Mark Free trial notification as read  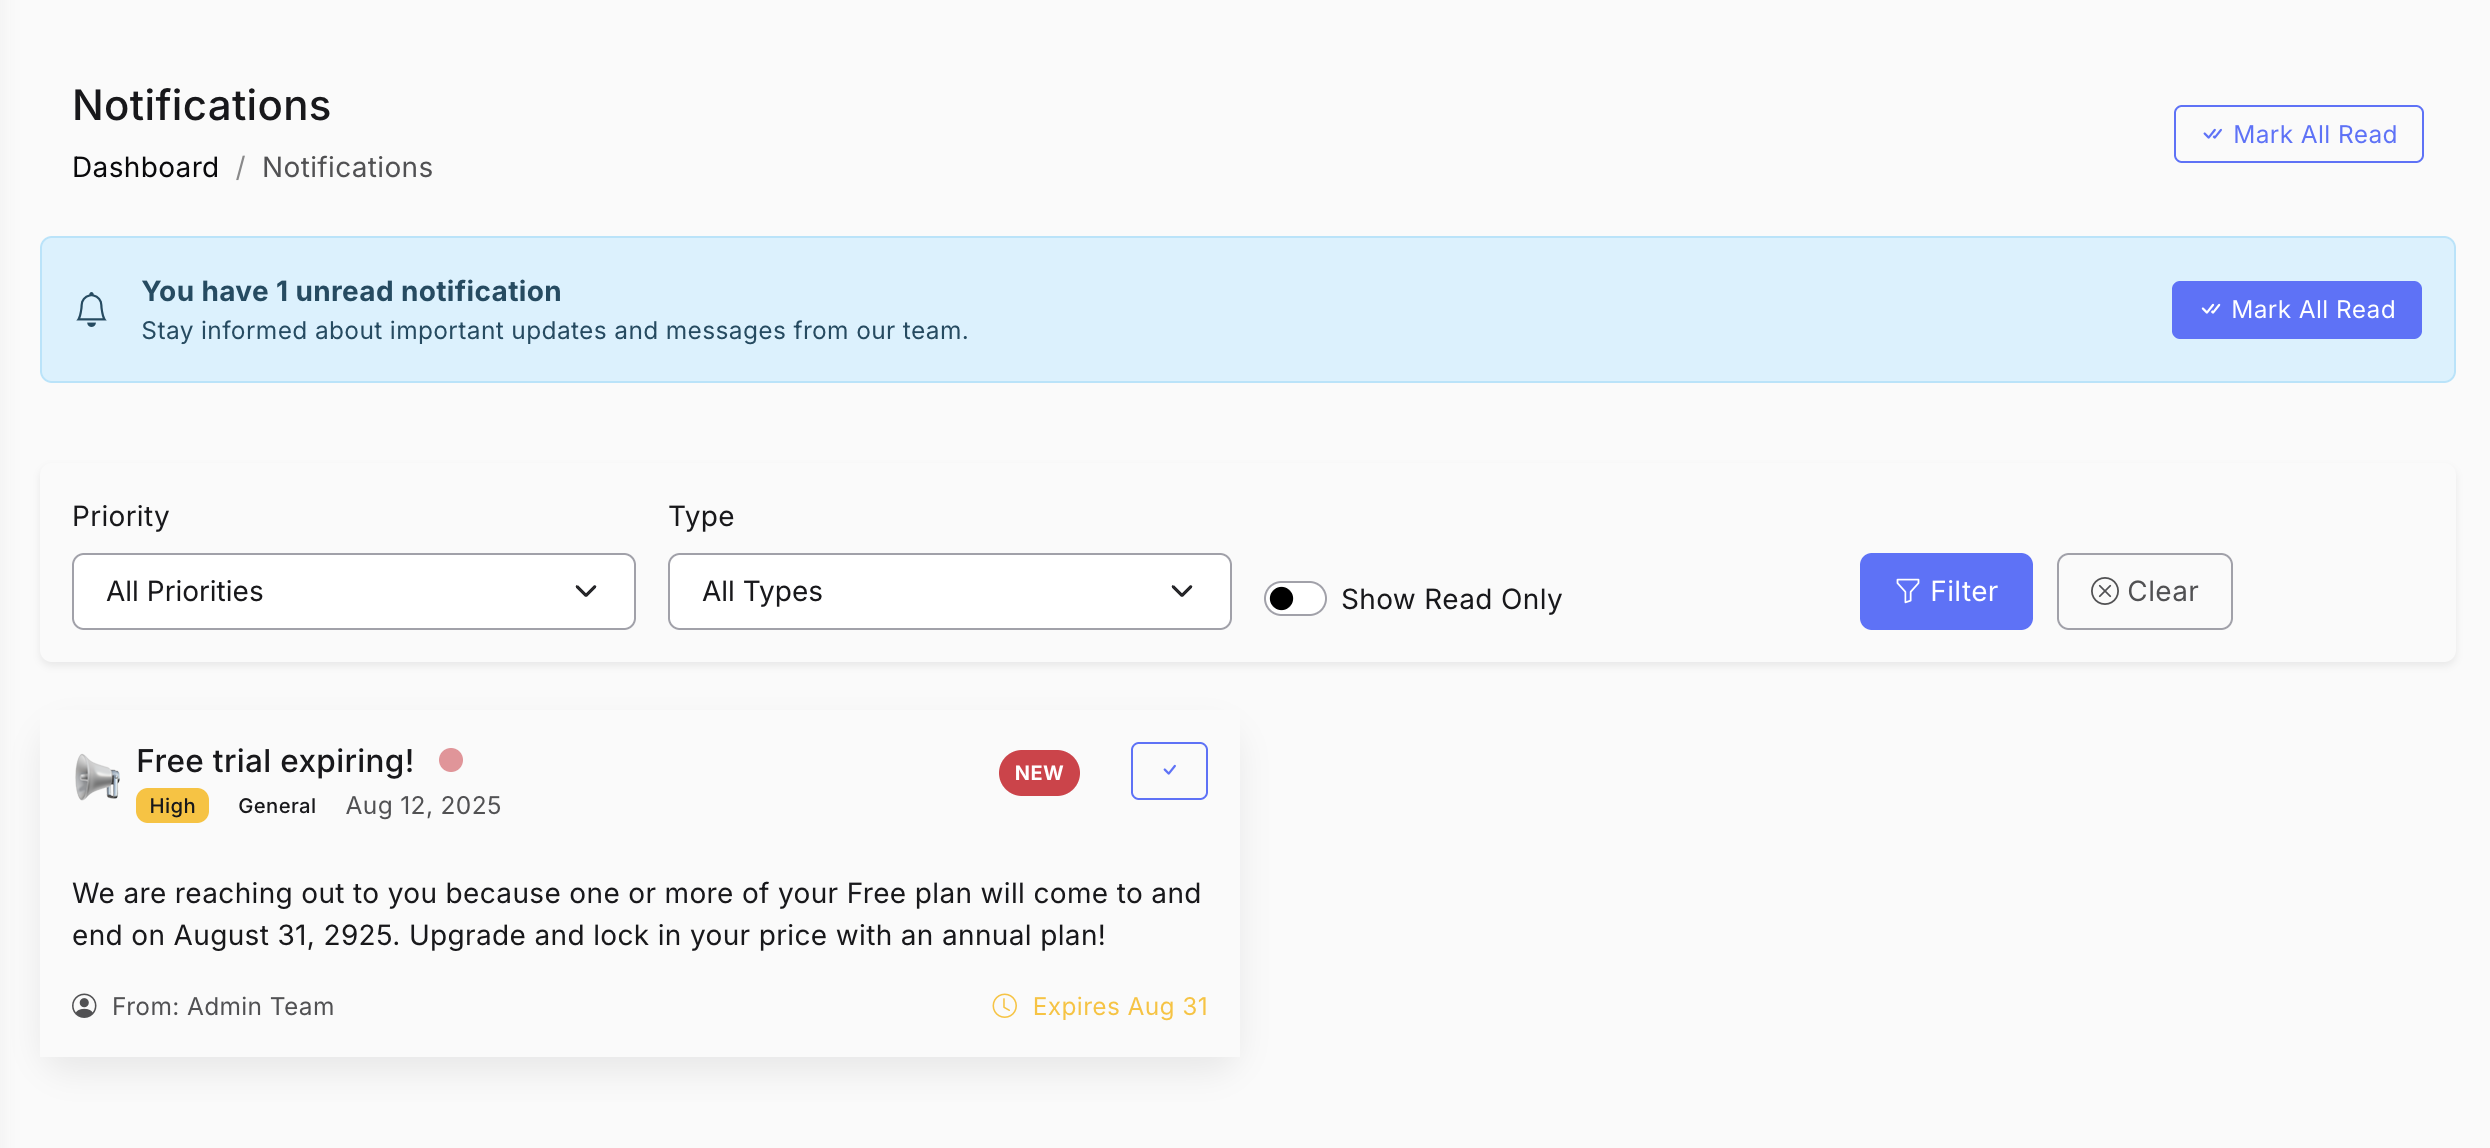(x=1169, y=771)
